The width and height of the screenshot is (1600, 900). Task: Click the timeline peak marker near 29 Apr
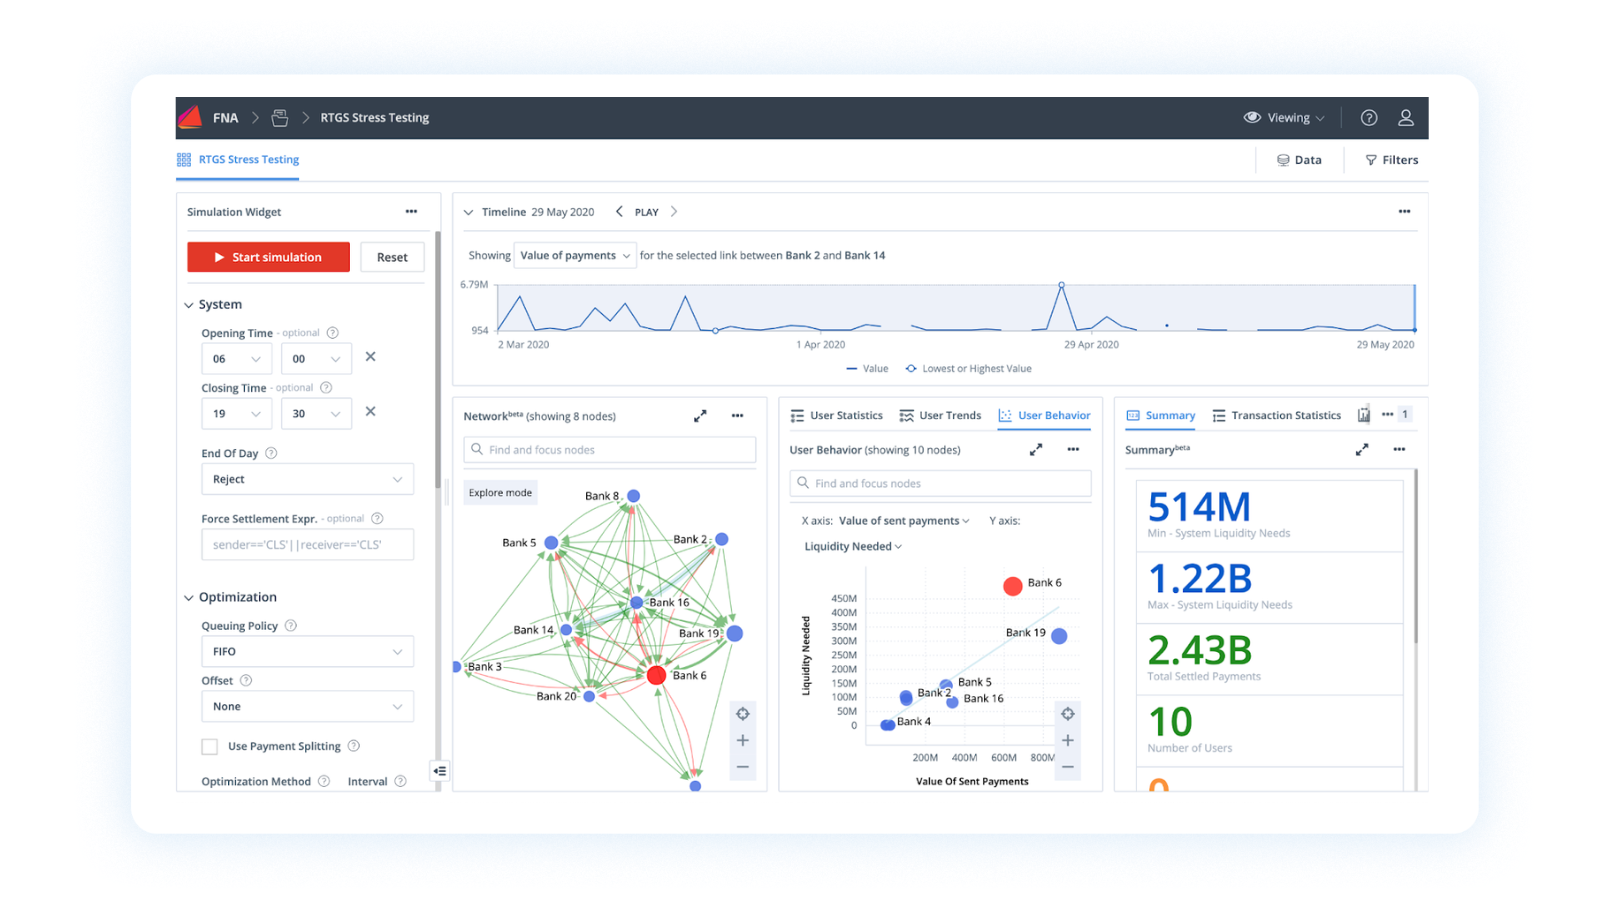click(x=1062, y=285)
